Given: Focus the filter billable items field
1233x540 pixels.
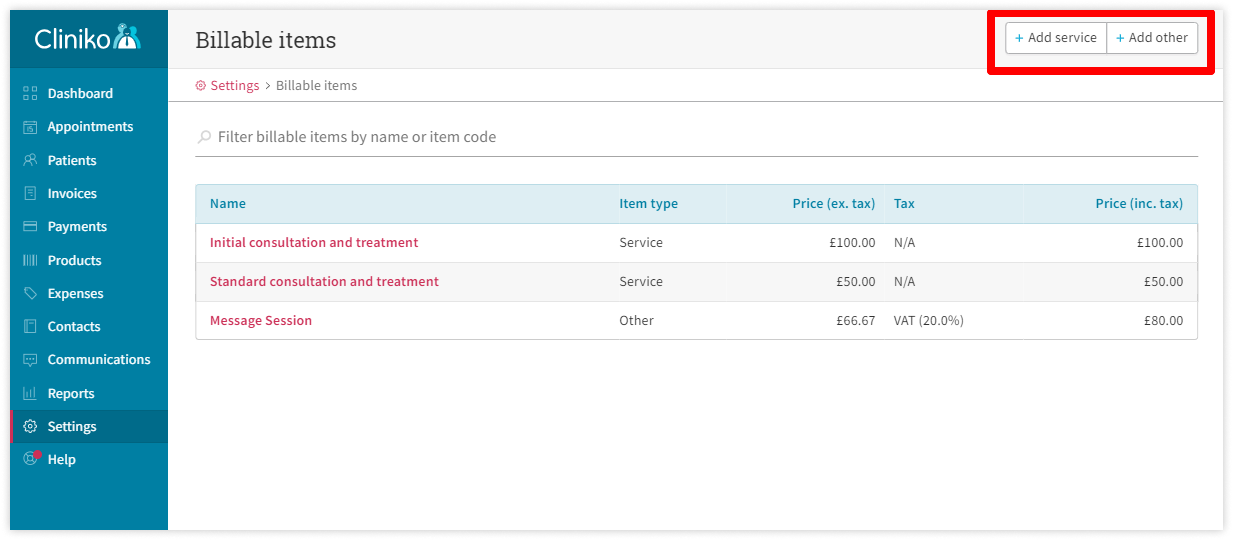Looking at the screenshot, I should point(696,137).
